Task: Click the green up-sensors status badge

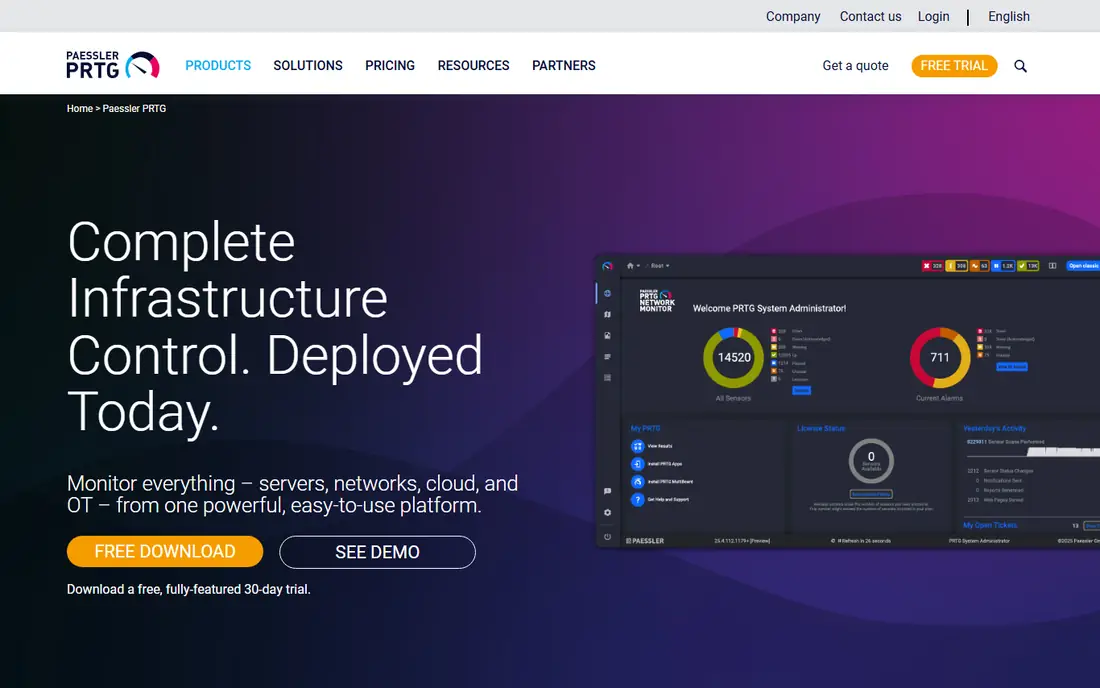Action: point(1028,266)
